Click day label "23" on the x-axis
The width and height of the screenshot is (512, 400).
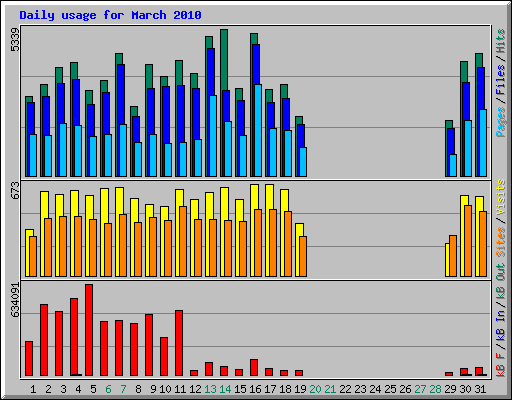pos(360,389)
